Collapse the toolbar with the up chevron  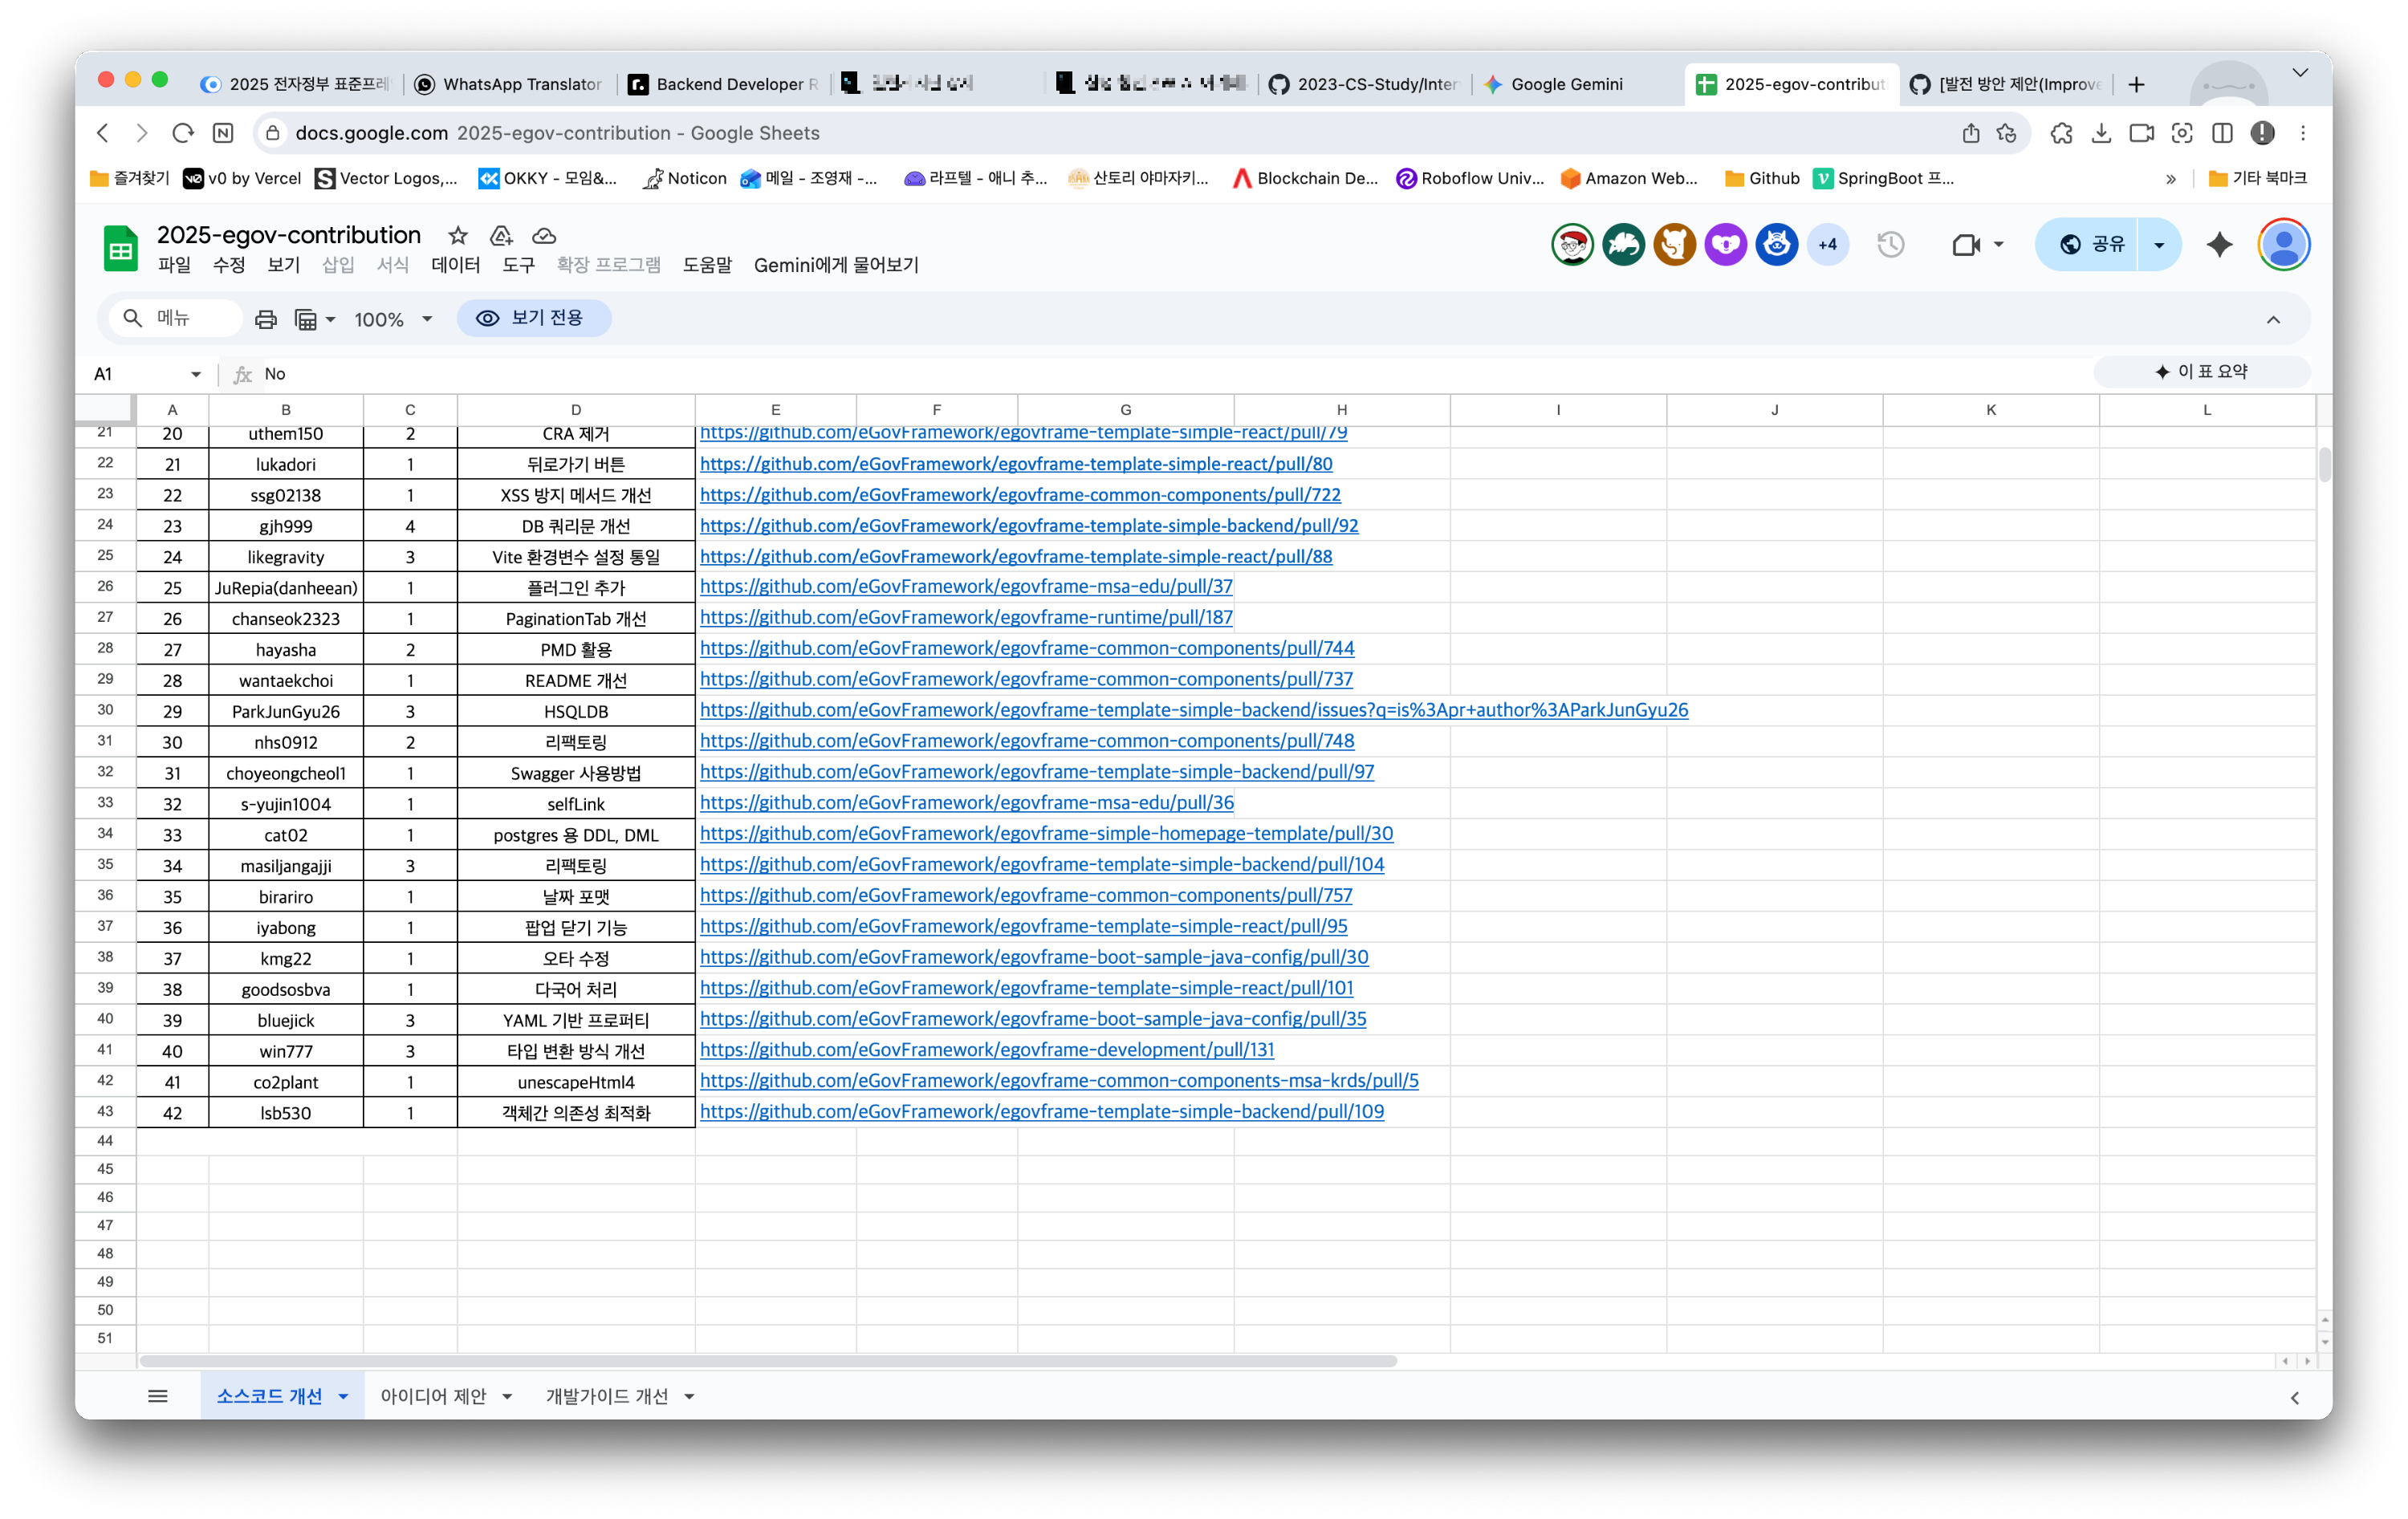coord(2273,320)
